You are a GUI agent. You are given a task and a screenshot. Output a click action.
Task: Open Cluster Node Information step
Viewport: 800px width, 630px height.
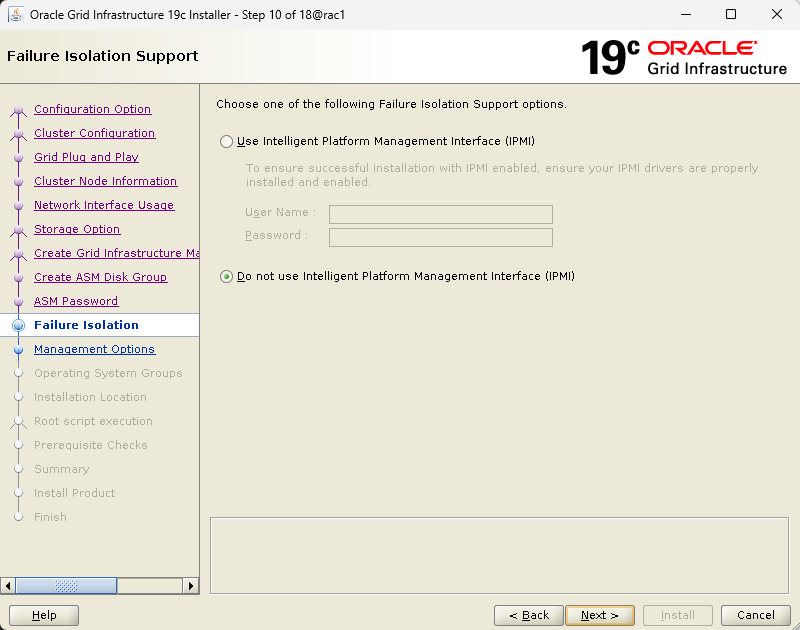[x=105, y=181]
